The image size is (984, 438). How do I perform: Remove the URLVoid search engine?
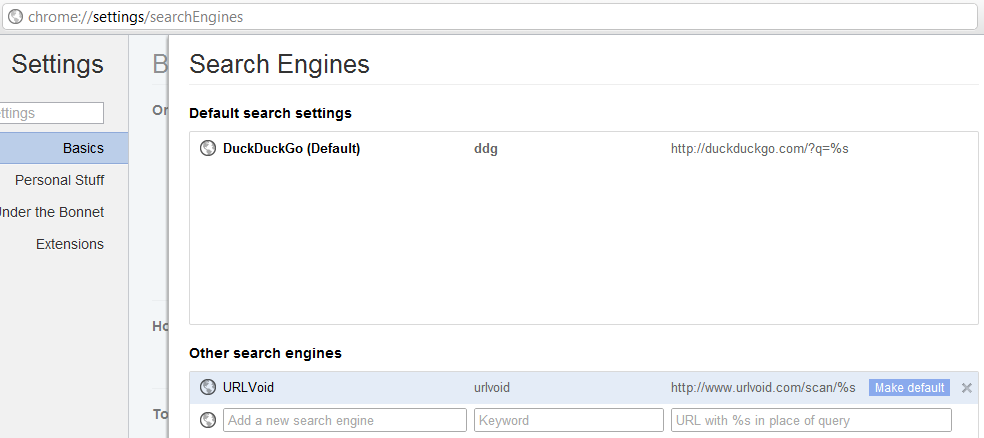(966, 388)
